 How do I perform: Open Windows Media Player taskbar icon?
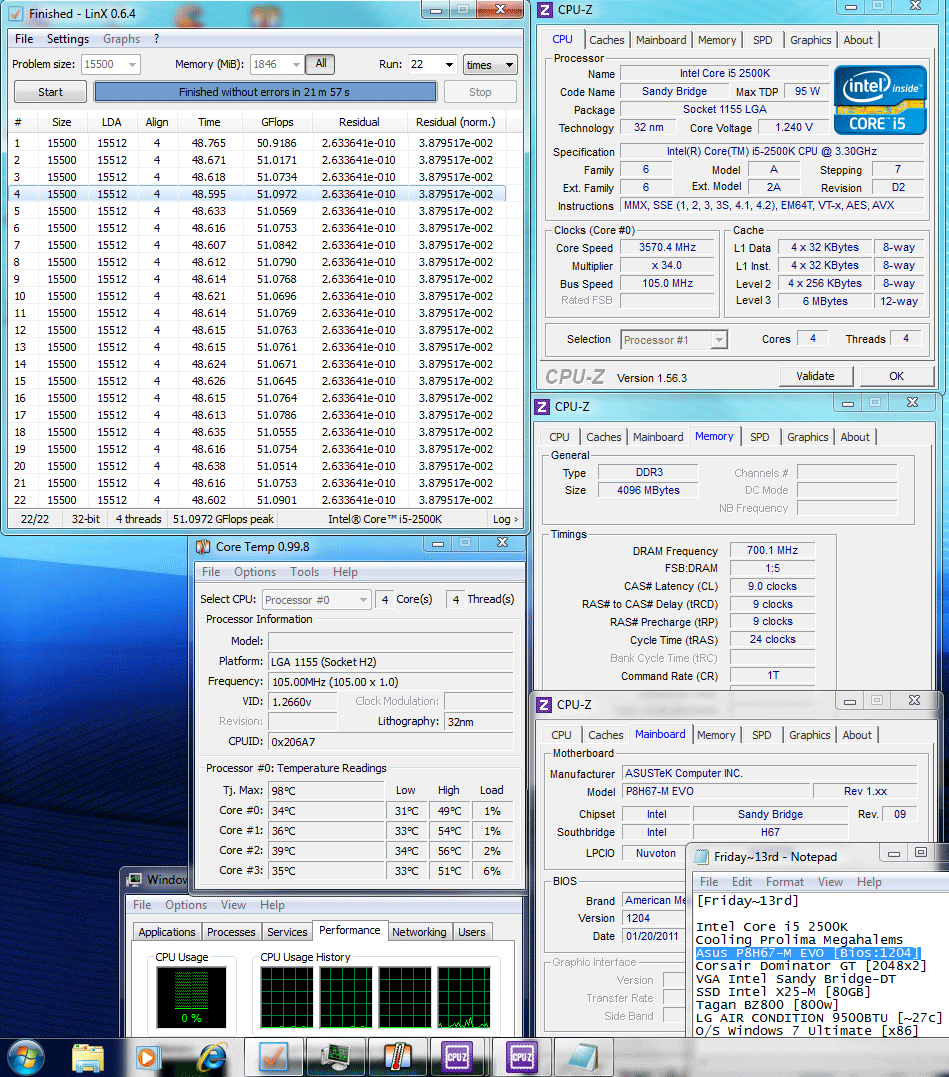pos(149,1056)
